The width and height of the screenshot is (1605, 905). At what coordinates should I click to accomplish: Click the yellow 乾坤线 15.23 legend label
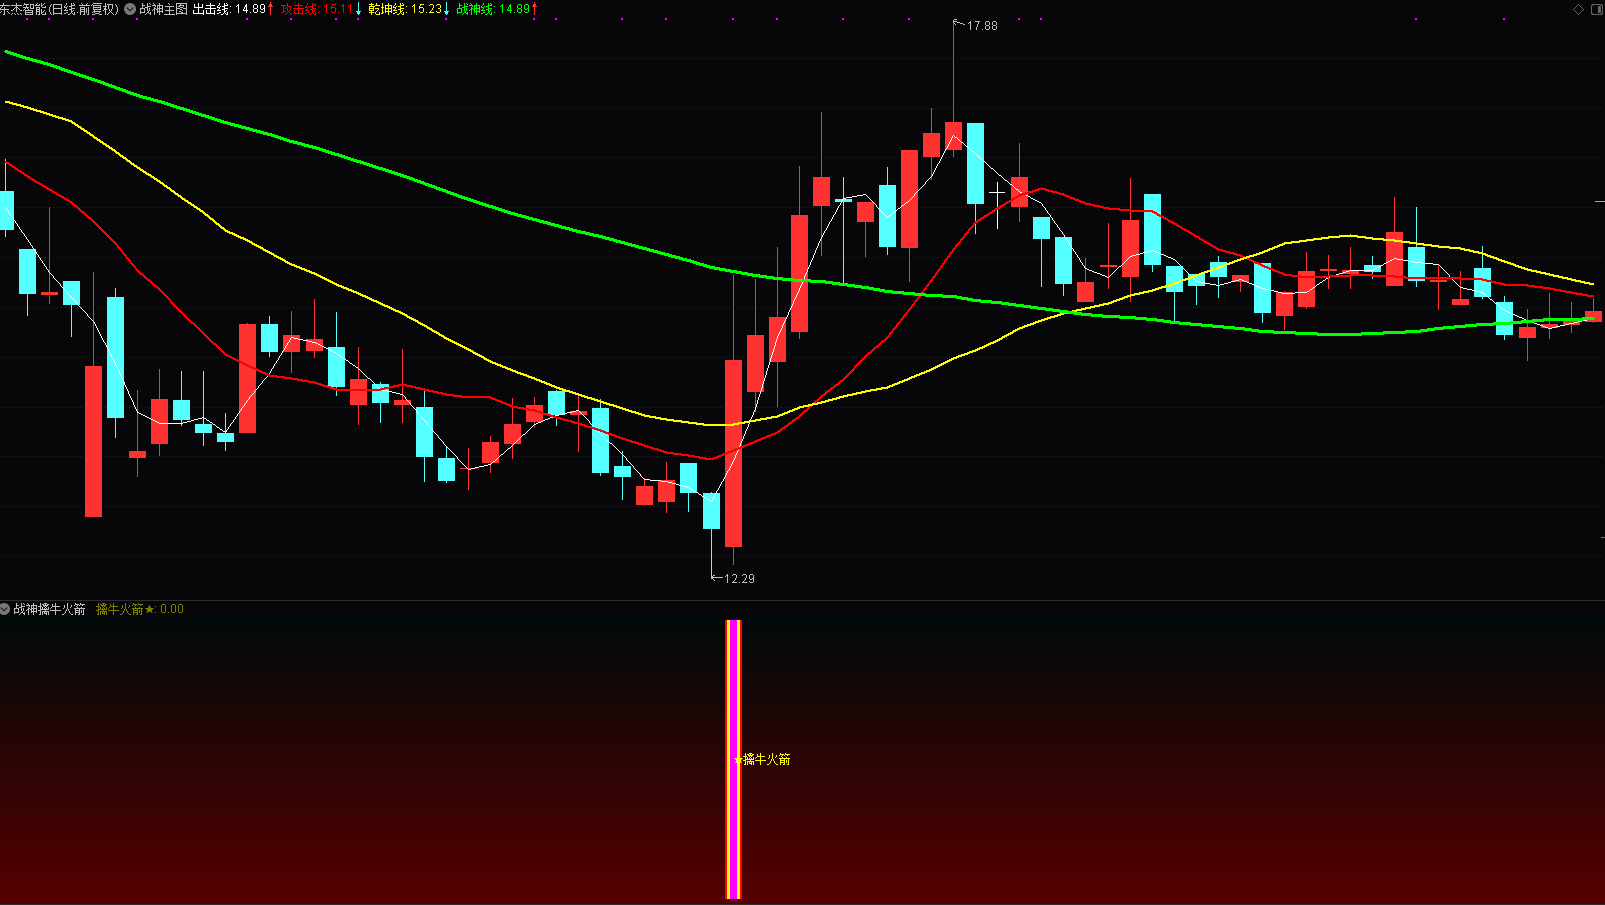coord(407,9)
